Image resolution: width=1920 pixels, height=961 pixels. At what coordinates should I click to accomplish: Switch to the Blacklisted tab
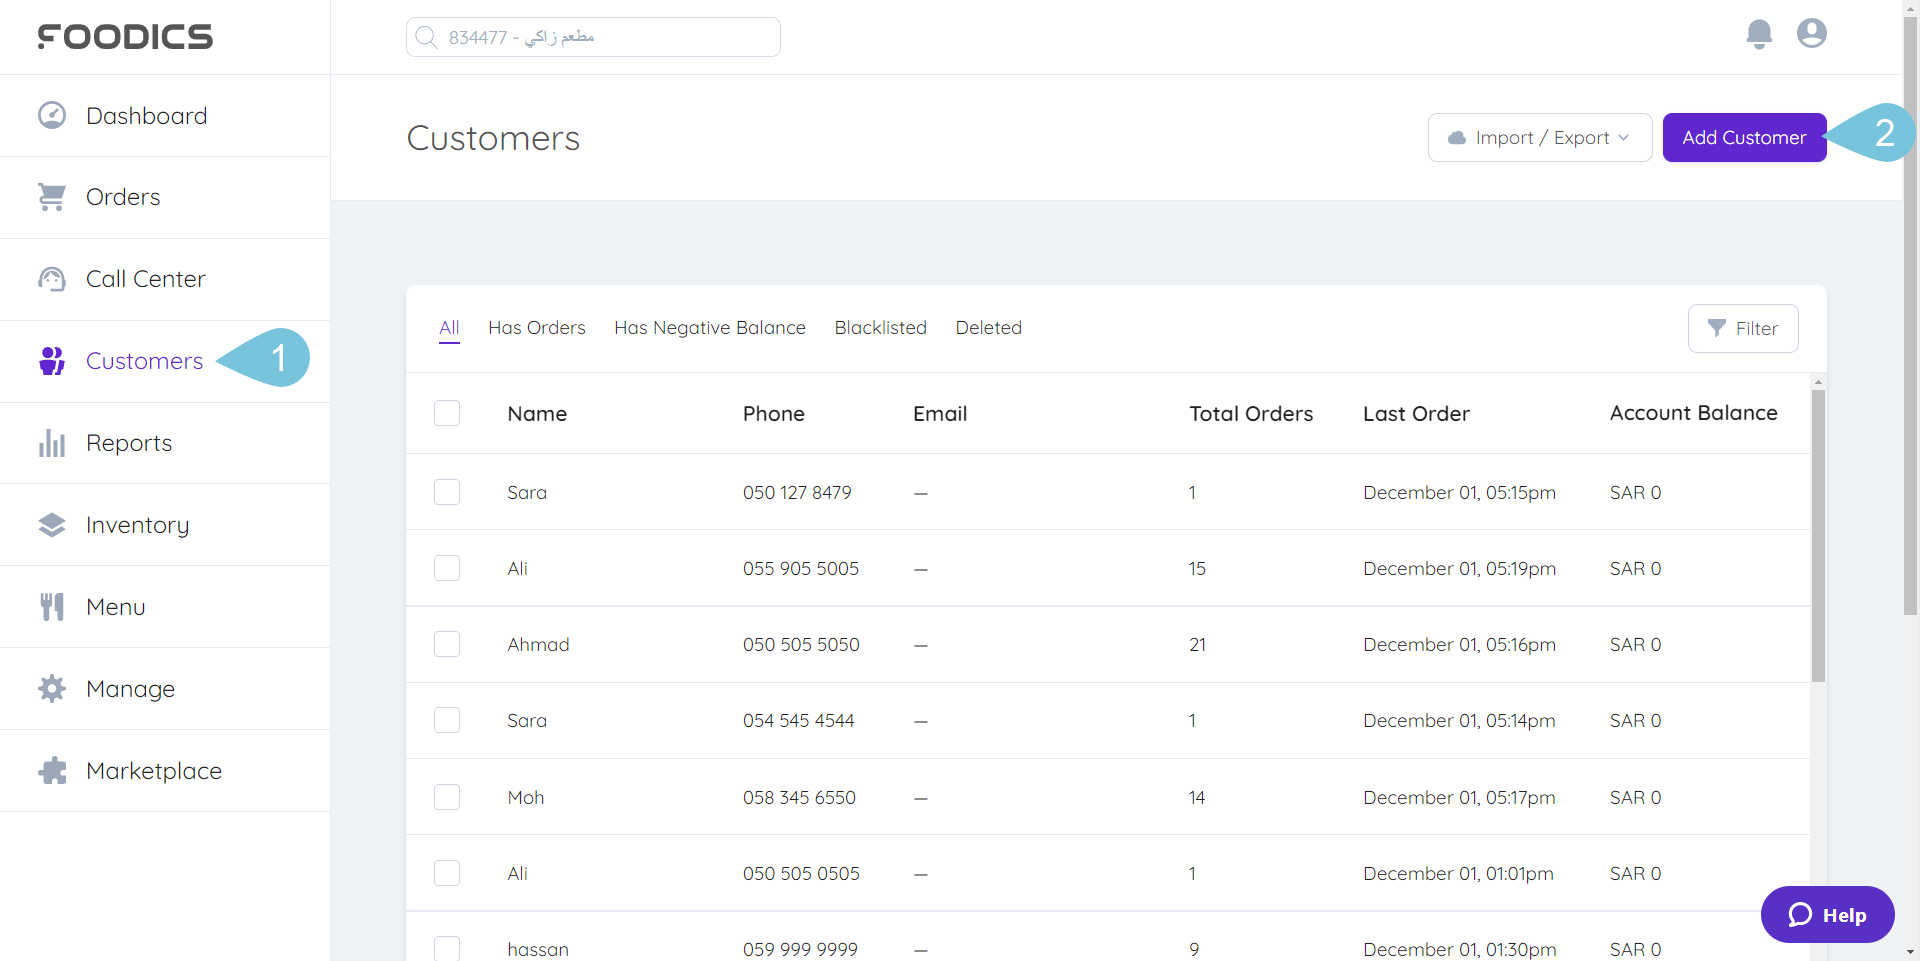(880, 327)
